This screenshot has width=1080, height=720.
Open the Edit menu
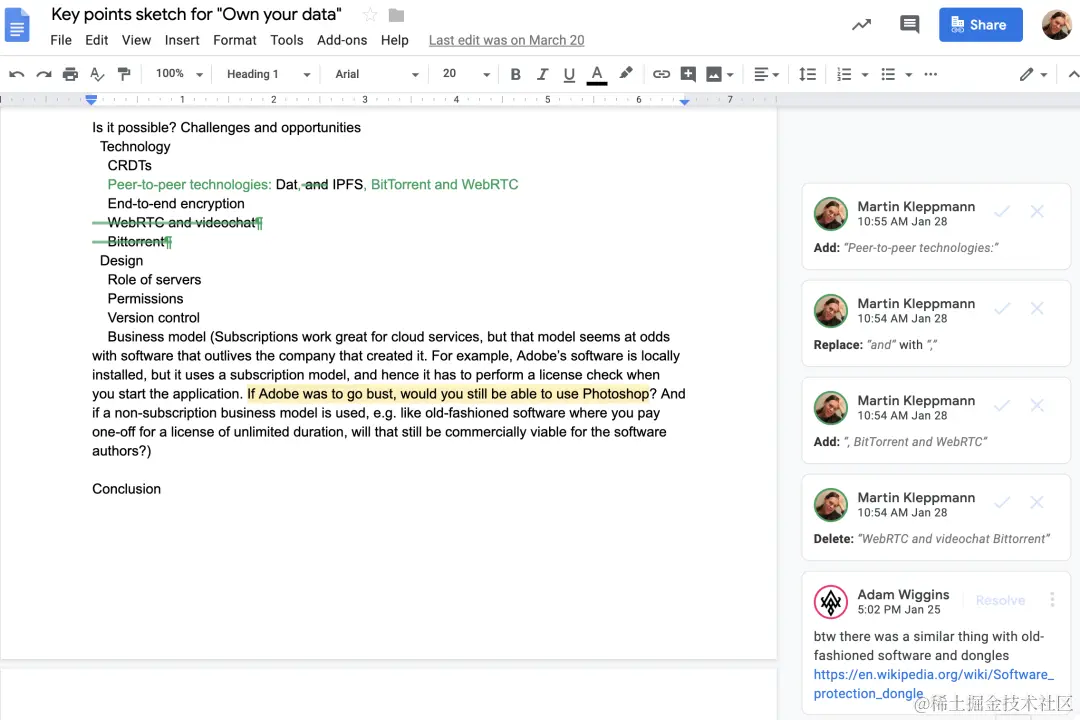click(96, 40)
